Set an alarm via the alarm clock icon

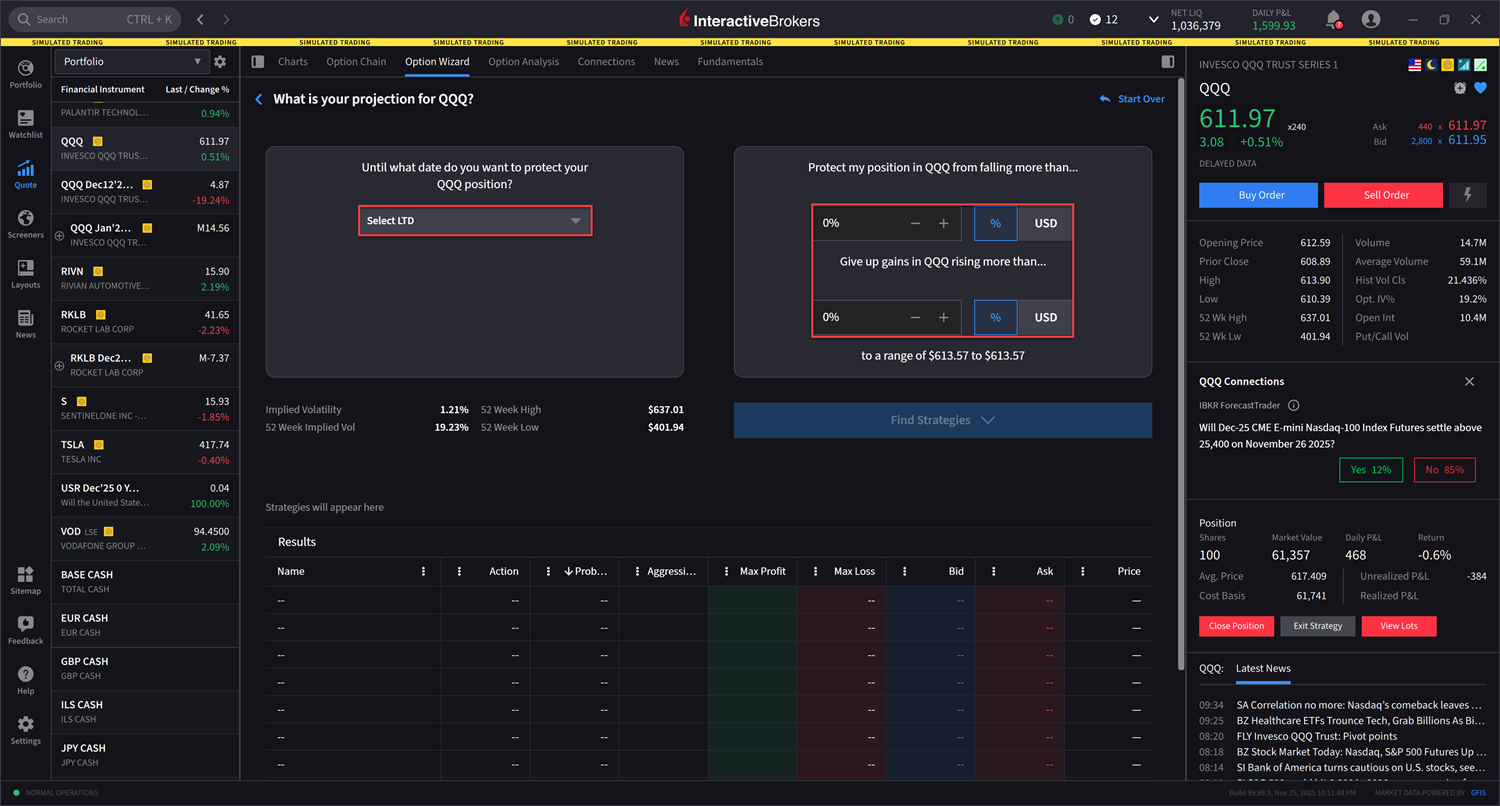(x=1460, y=88)
